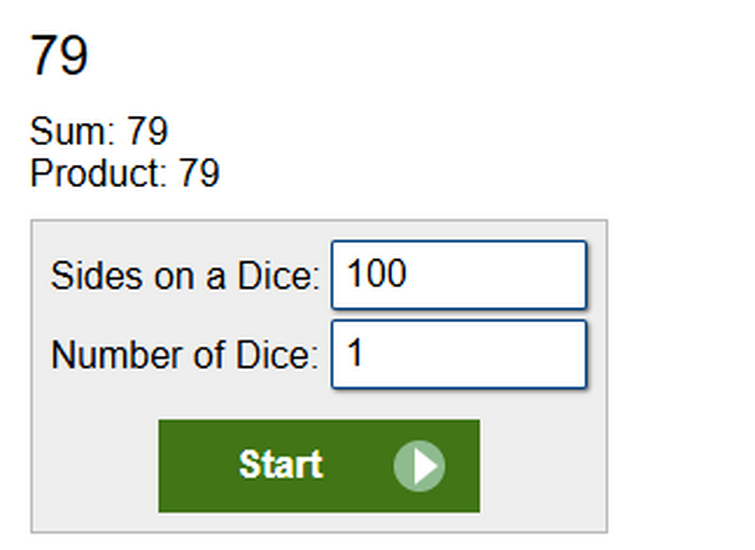Click the play triangle icon on Start
The image size is (755, 550).
[x=426, y=466]
